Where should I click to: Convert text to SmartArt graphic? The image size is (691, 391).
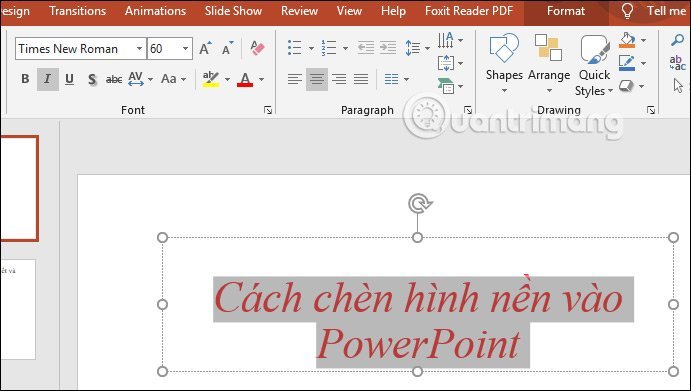450,86
